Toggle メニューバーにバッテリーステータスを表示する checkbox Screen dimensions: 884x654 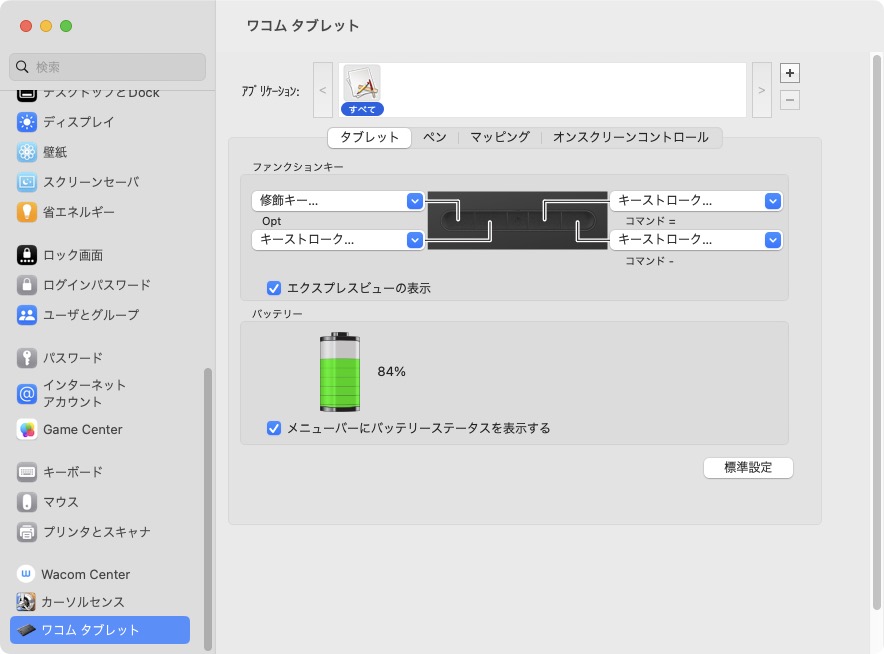tap(273, 428)
